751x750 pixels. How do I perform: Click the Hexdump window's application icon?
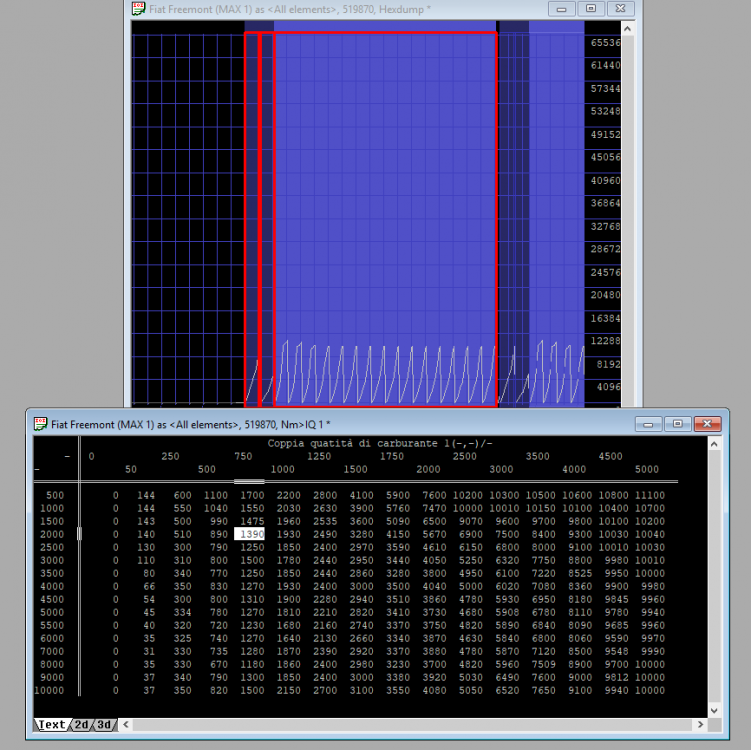[137, 9]
